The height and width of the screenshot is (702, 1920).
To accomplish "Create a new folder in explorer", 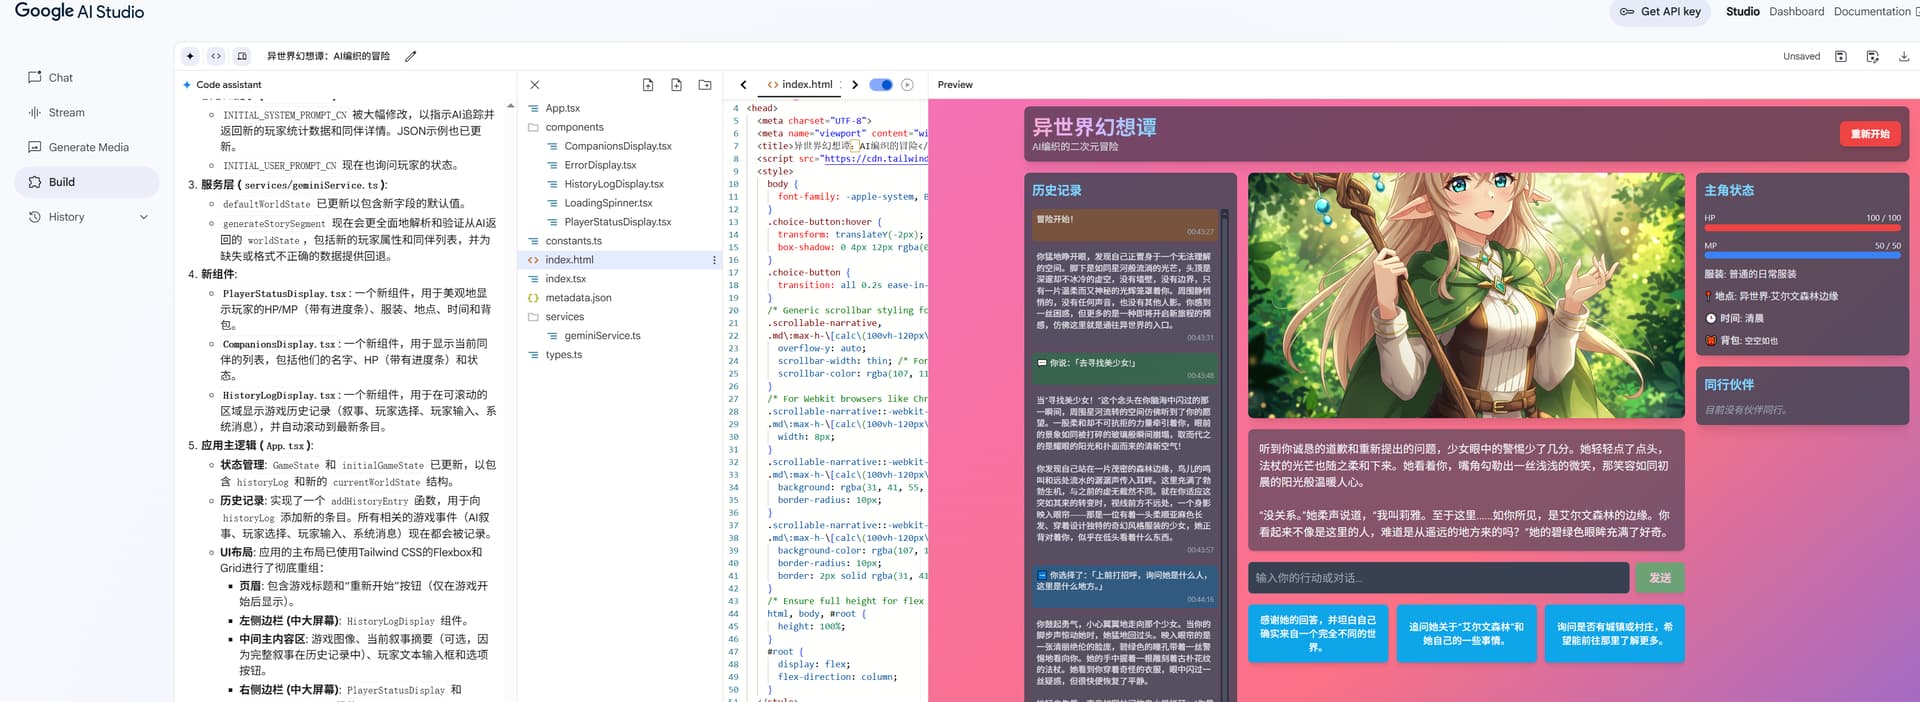I will click(705, 85).
